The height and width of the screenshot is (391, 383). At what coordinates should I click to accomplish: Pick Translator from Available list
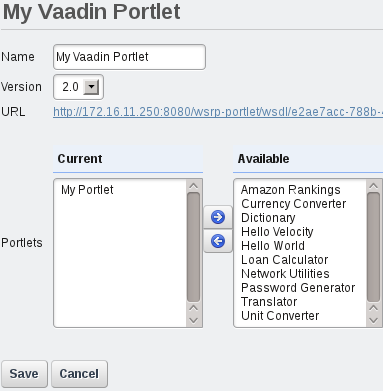(269, 302)
